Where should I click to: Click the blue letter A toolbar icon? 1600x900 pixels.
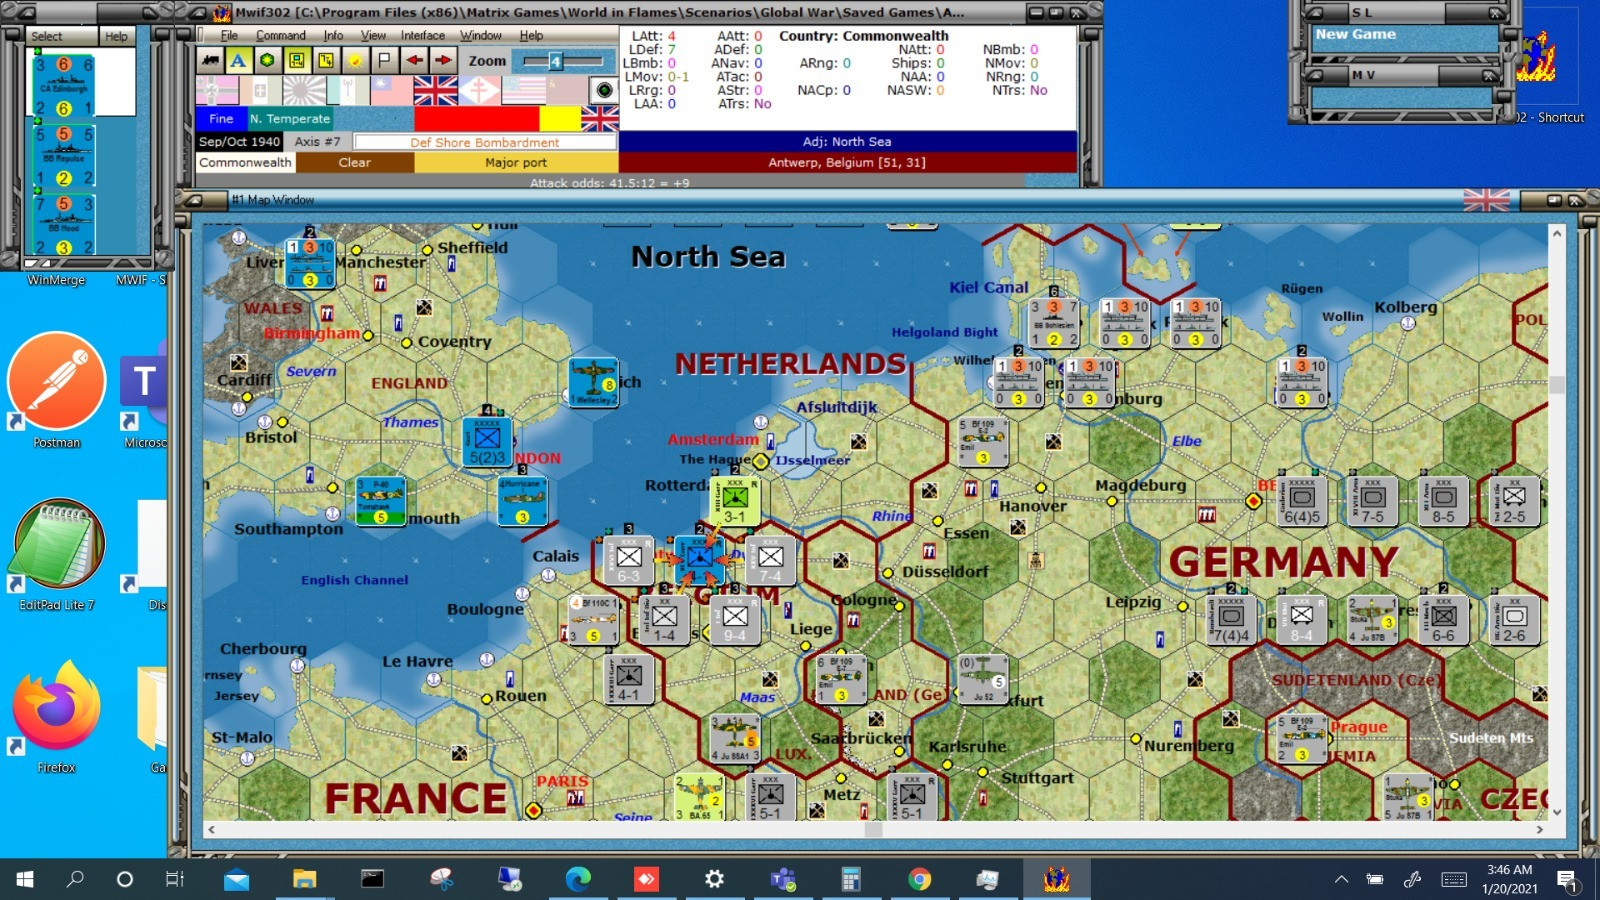[x=238, y=60]
